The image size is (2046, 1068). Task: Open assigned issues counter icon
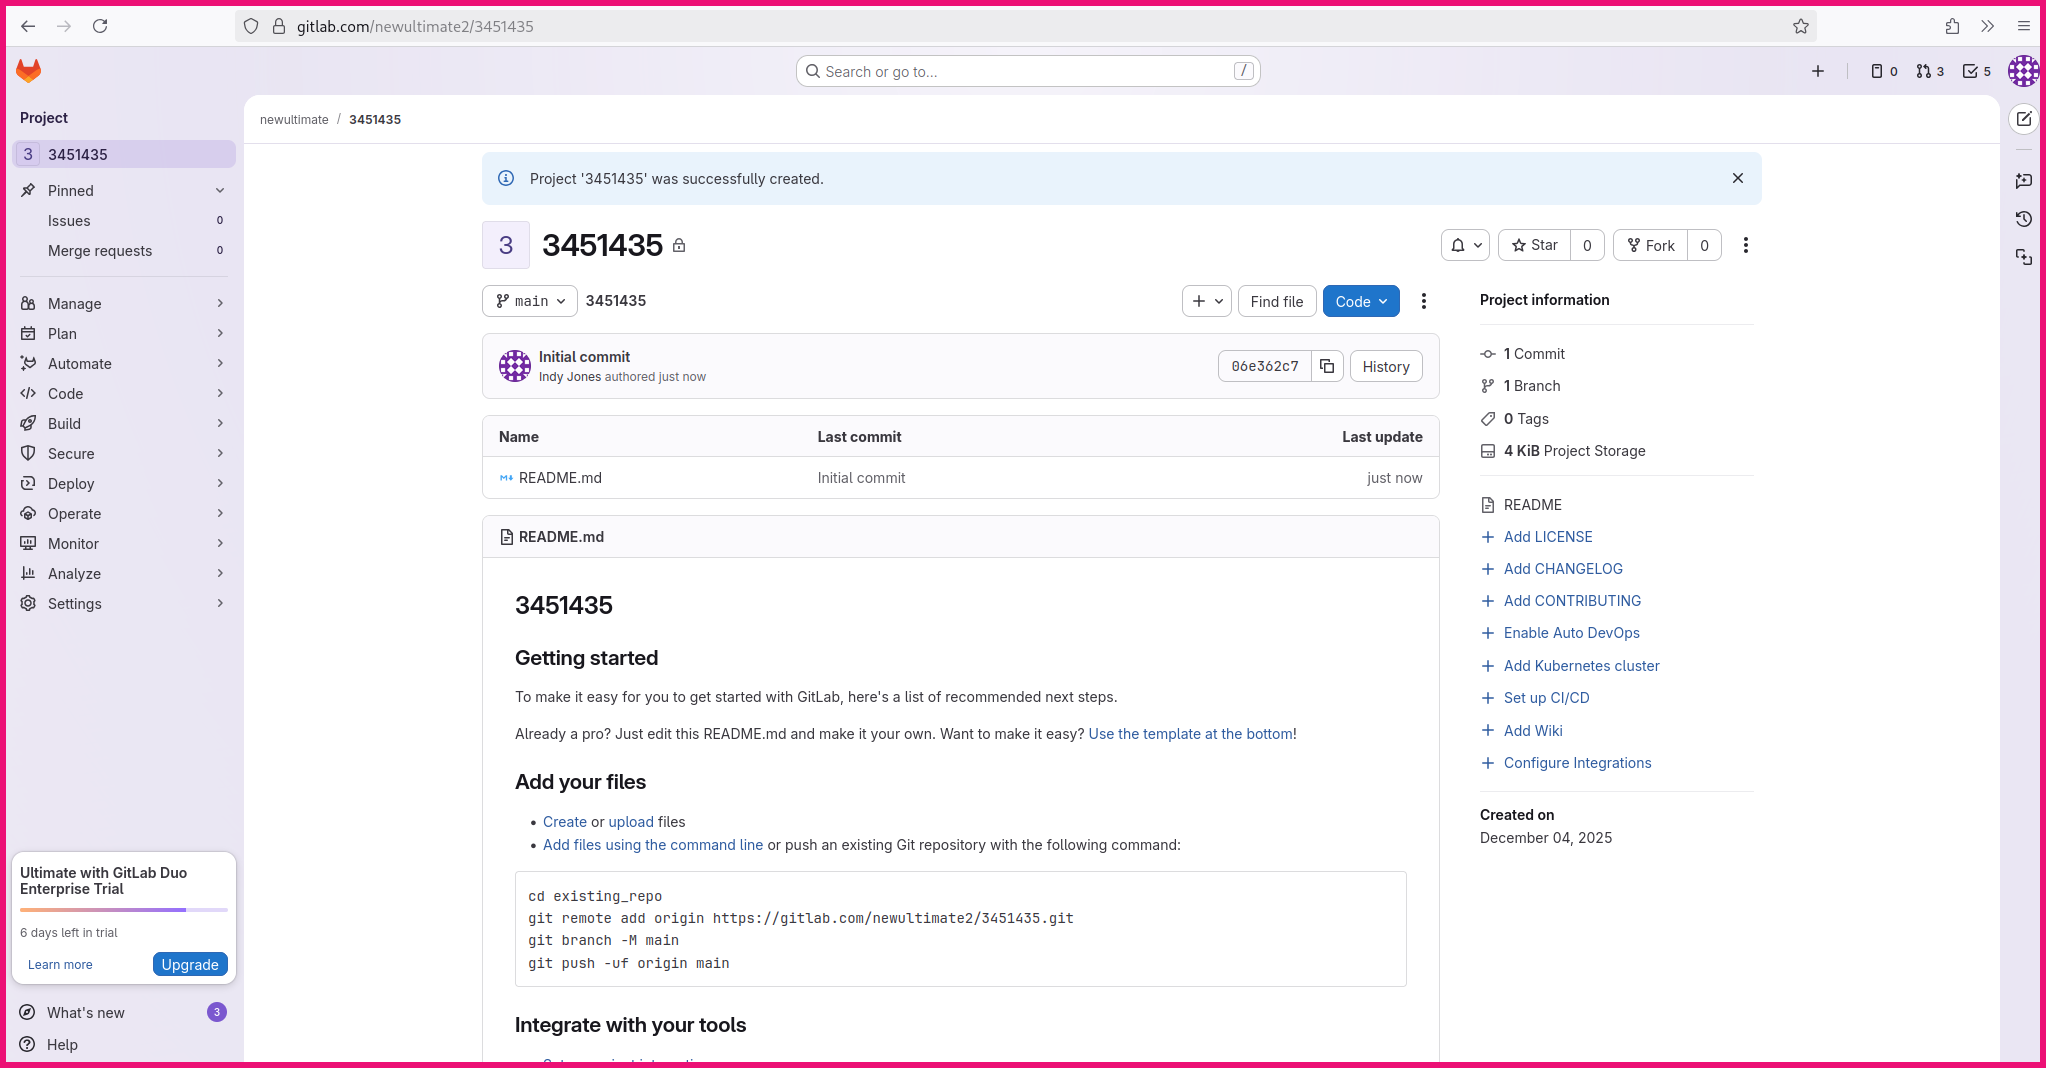point(1884,71)
